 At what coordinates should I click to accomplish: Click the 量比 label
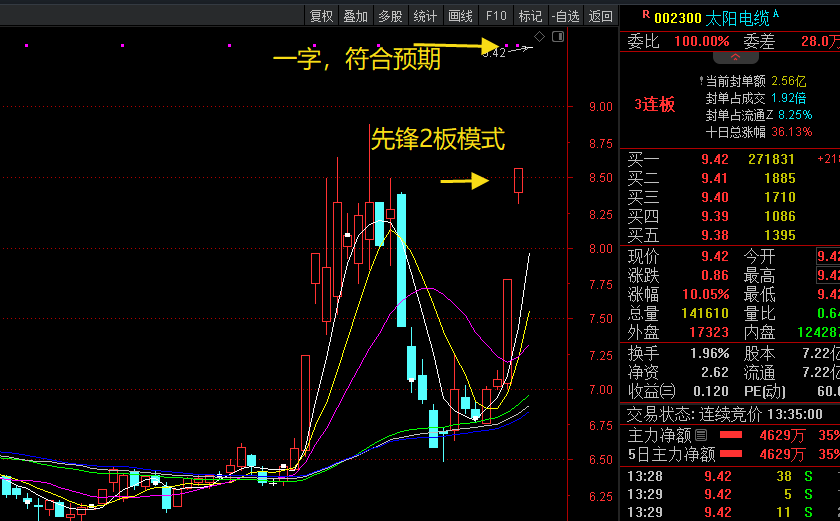[759, 313]
